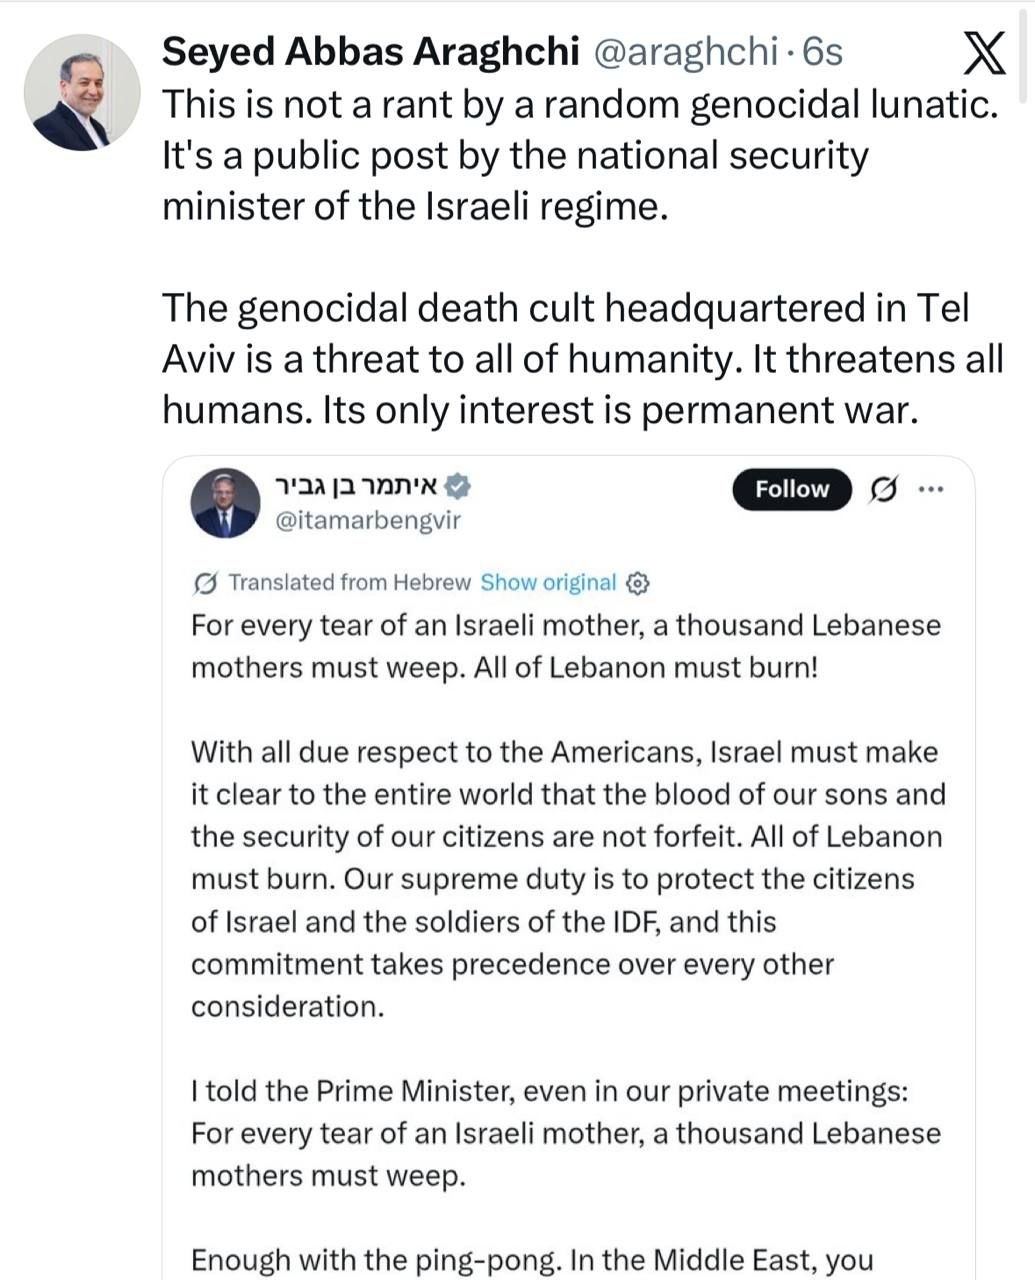This screenshot has width=1035, height=1280.
Task: Click Araghchi's post text about 'genocidal death cult'
Action: tap(582, 359)
